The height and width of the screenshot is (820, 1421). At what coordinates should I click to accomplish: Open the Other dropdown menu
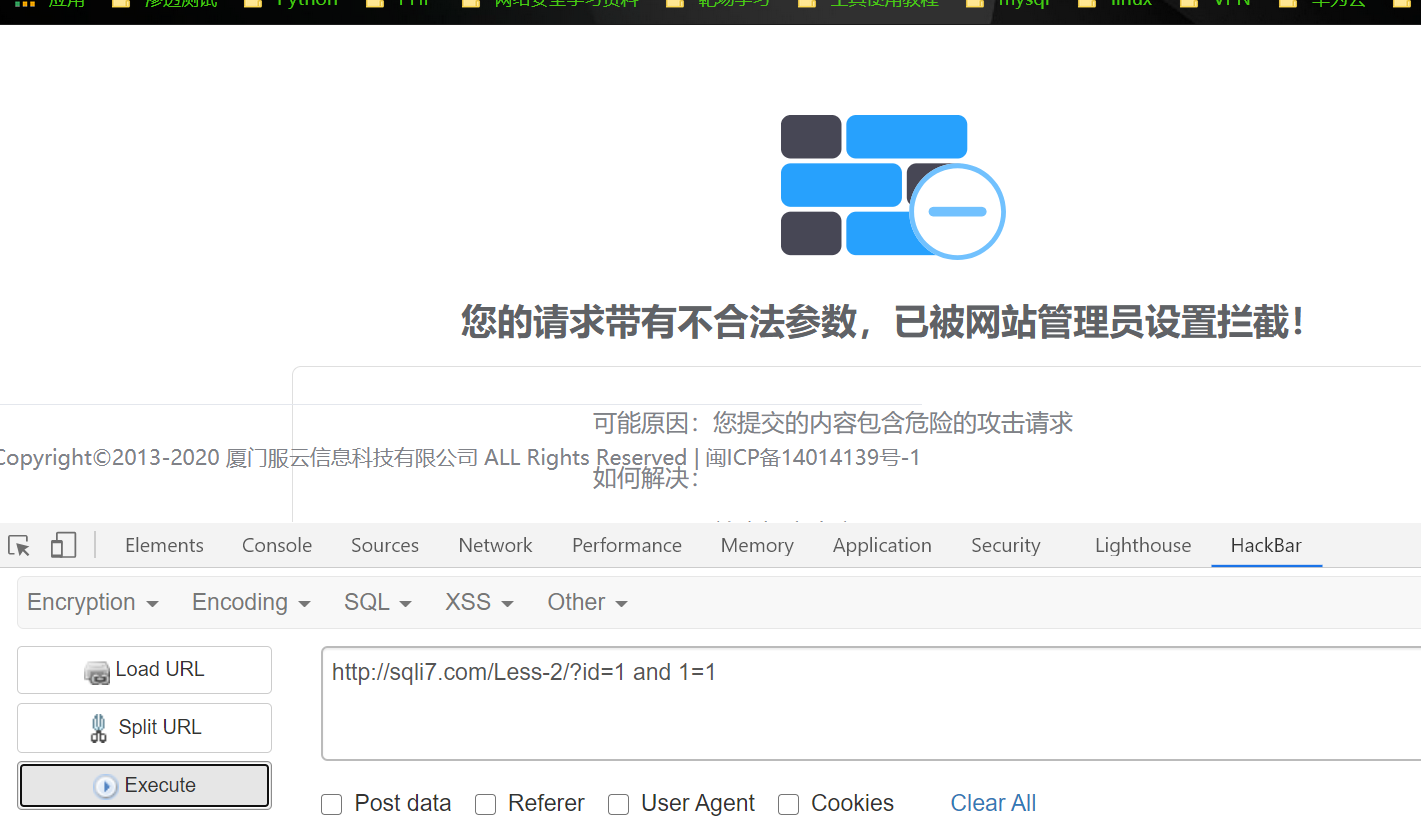tap(587, 602)
